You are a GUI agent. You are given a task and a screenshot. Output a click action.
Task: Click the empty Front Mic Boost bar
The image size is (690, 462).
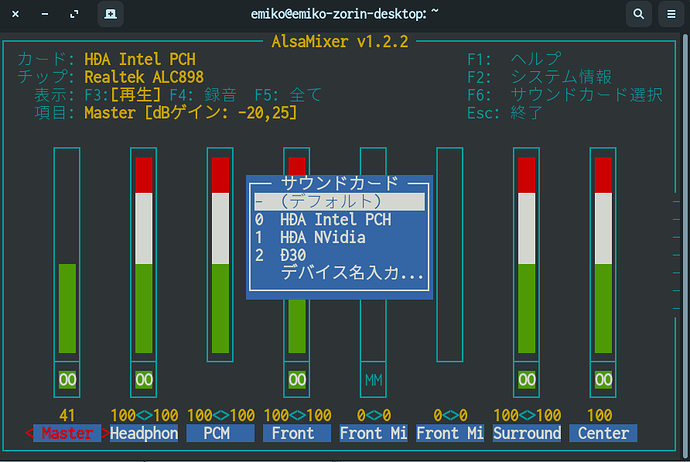[450, 254]
